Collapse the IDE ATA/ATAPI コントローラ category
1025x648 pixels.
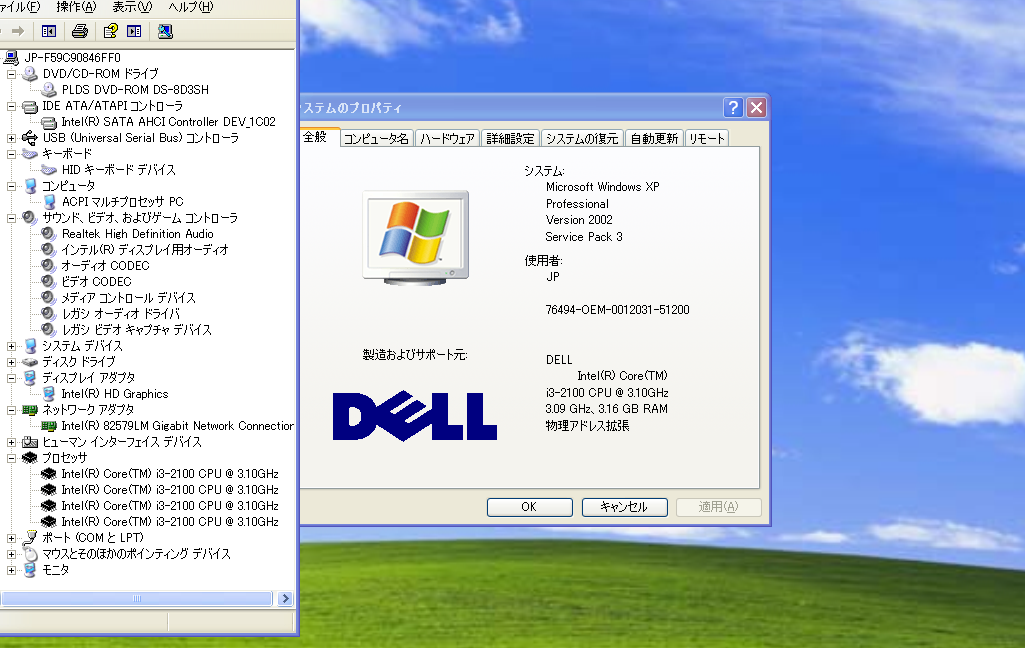coord(11,106)
